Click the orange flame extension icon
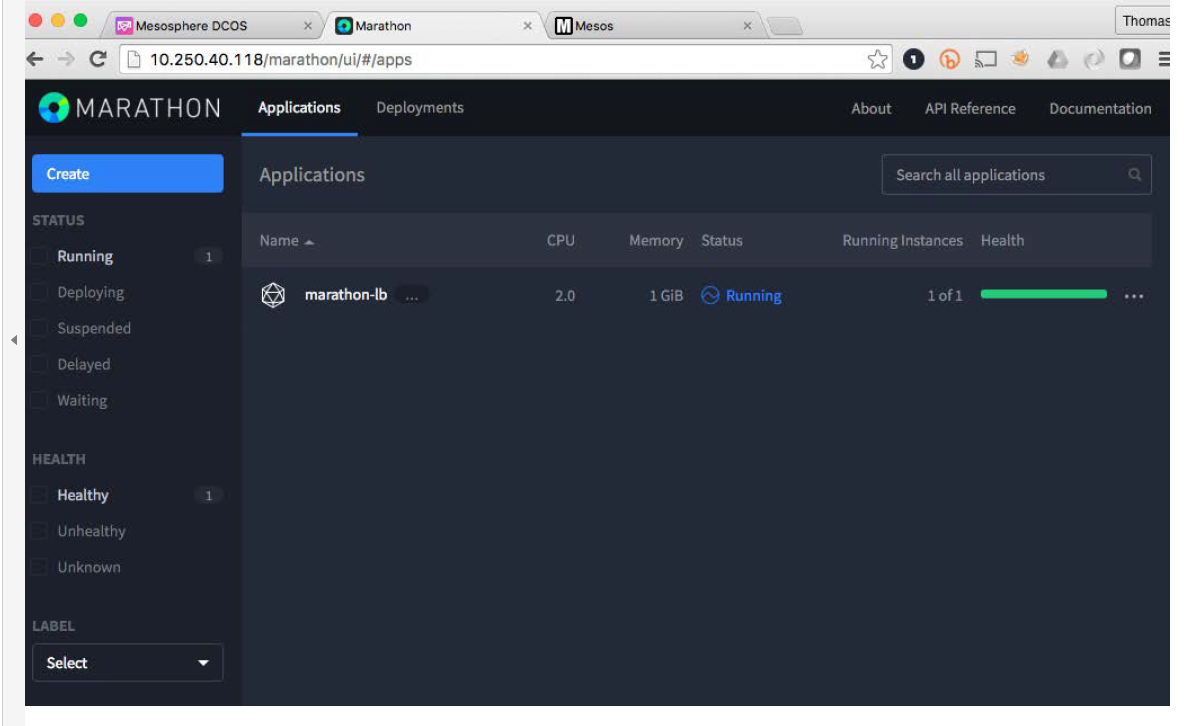1194x726 pixels. point(1021,59)
